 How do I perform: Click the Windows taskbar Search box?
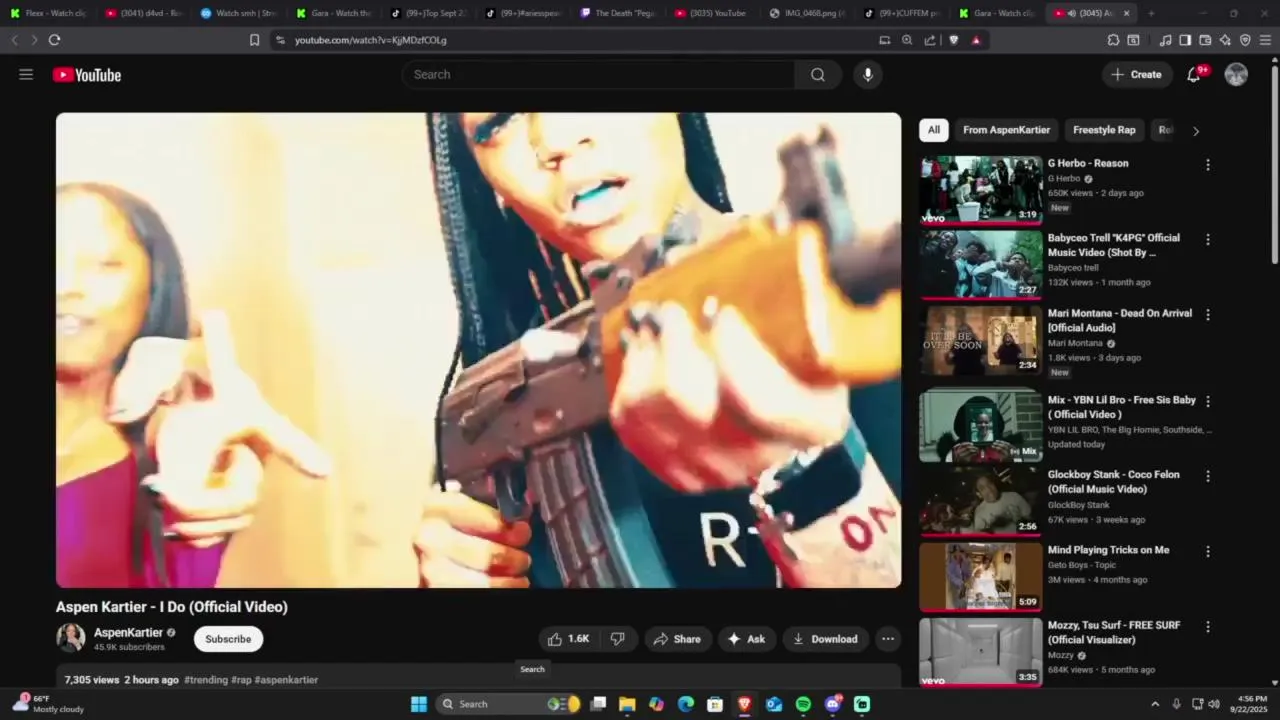pyautogui.click(x=510, y=704)
